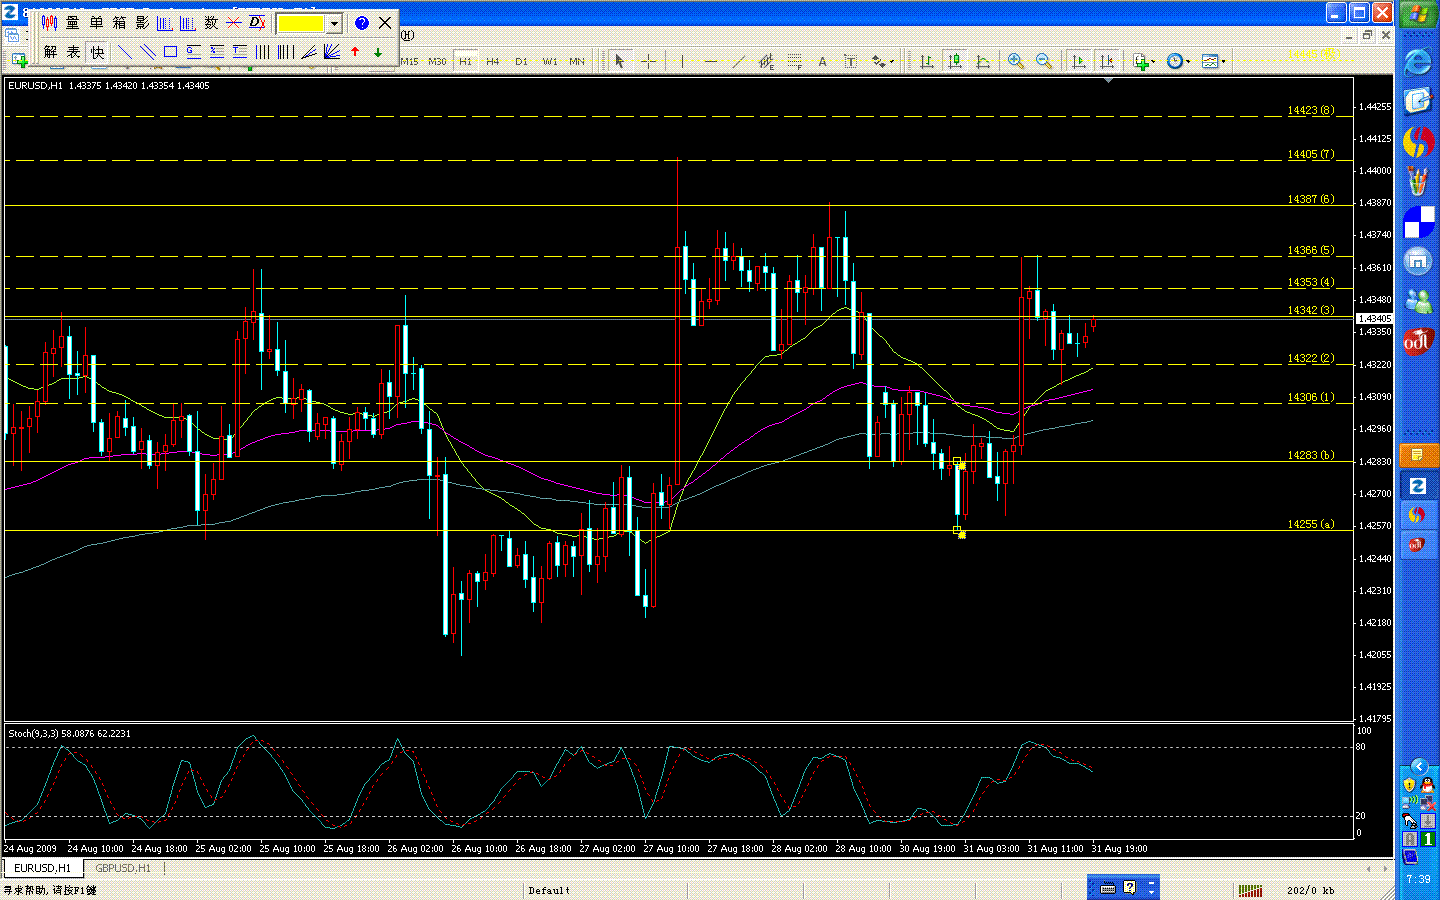
Task: Click the 数 button in floating toolbar
Action: coord(211,23)
